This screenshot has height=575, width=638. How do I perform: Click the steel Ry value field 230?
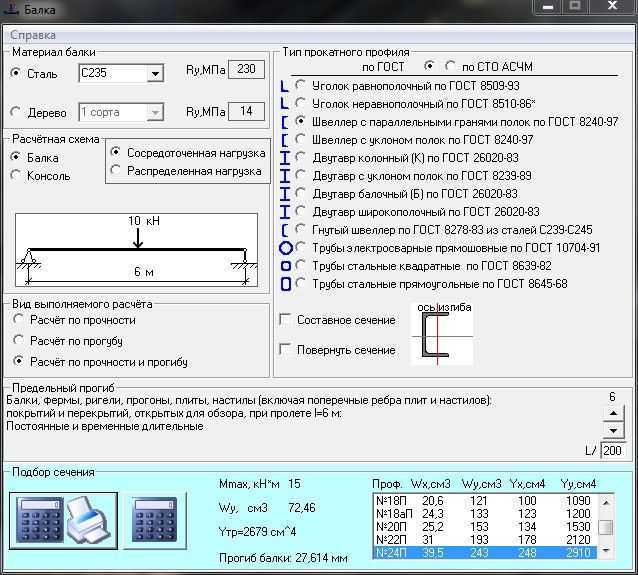(246, 69)
